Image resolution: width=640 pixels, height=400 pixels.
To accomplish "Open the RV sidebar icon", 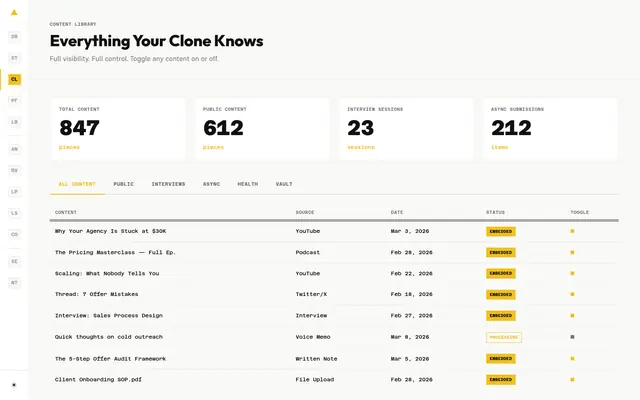I will pos(14,170).
